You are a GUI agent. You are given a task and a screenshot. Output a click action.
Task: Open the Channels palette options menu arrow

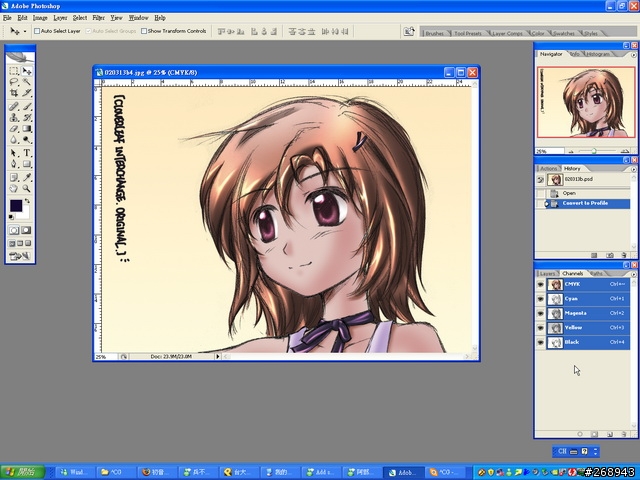(633, 274)
